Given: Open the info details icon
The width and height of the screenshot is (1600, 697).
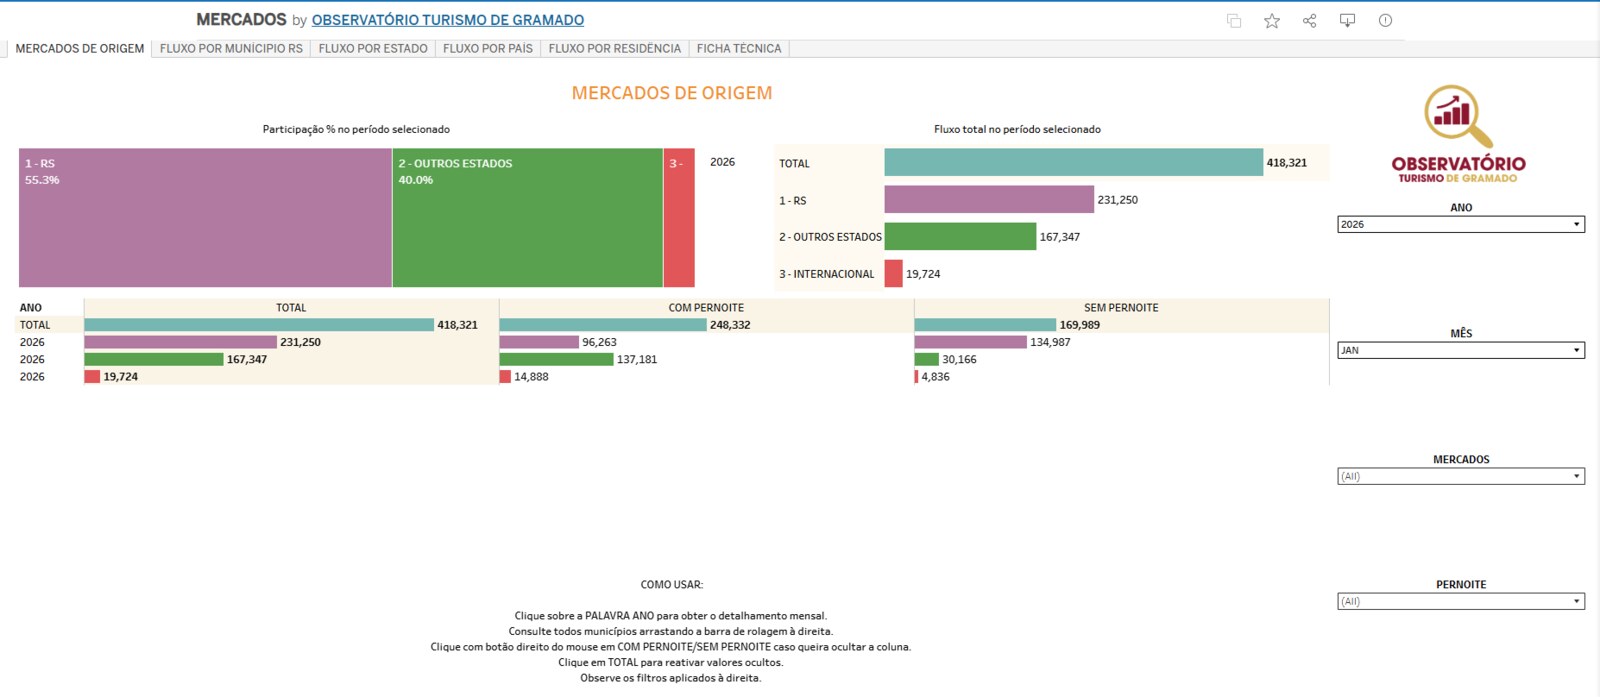Looking at the screenshot, I should pos(1385,20).
